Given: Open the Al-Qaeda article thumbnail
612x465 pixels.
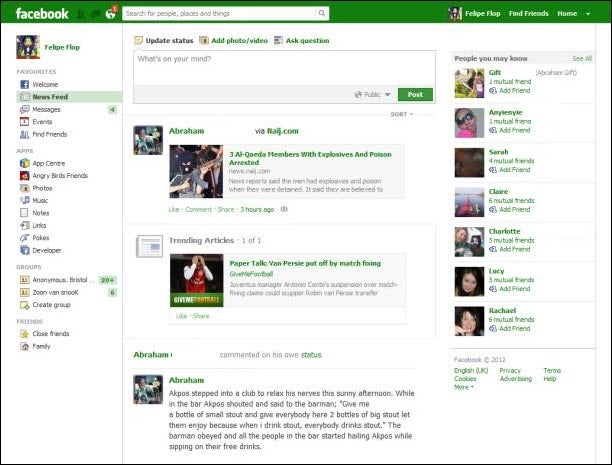Looking at the screenshot, I should [196, 171].
